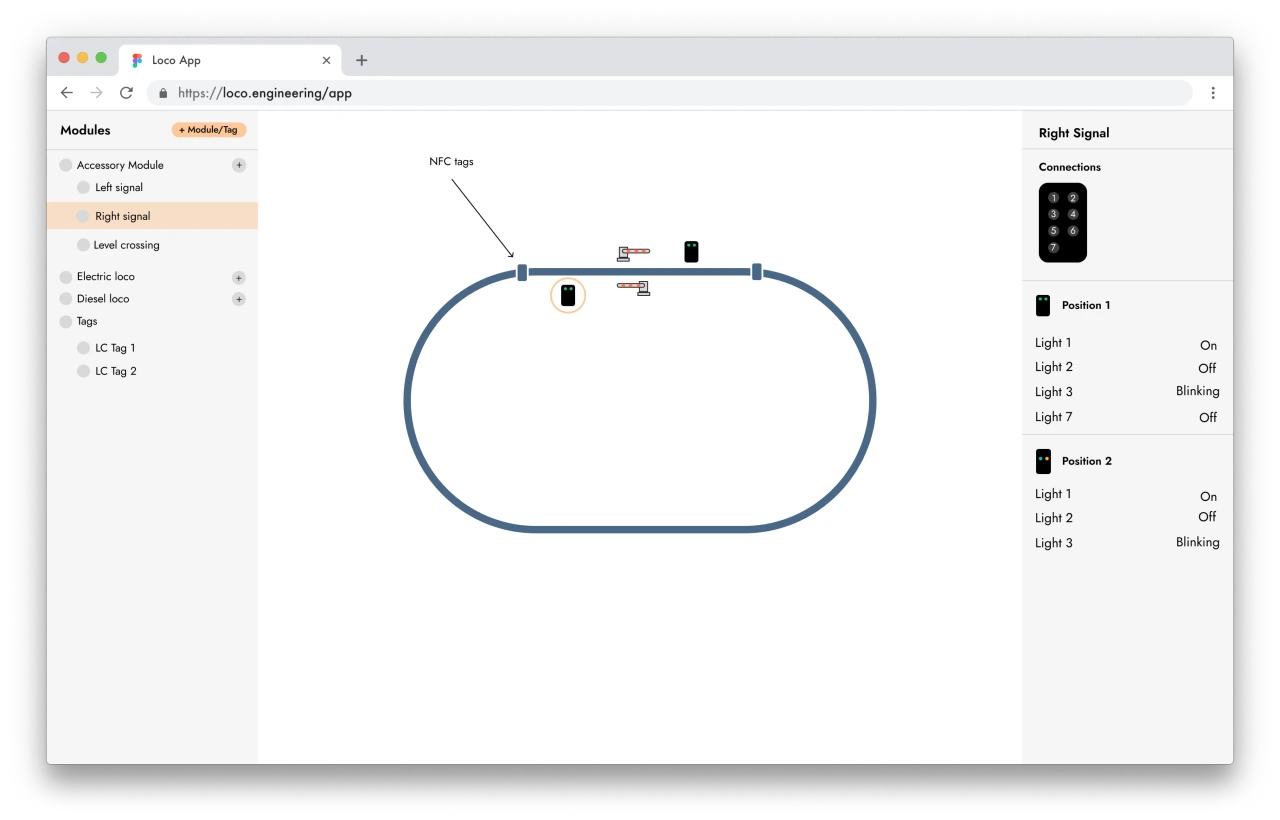The height and width of the screenshot is (820, 1280).
Task: Select Left signal in module tree
Action: pos(119,187)
